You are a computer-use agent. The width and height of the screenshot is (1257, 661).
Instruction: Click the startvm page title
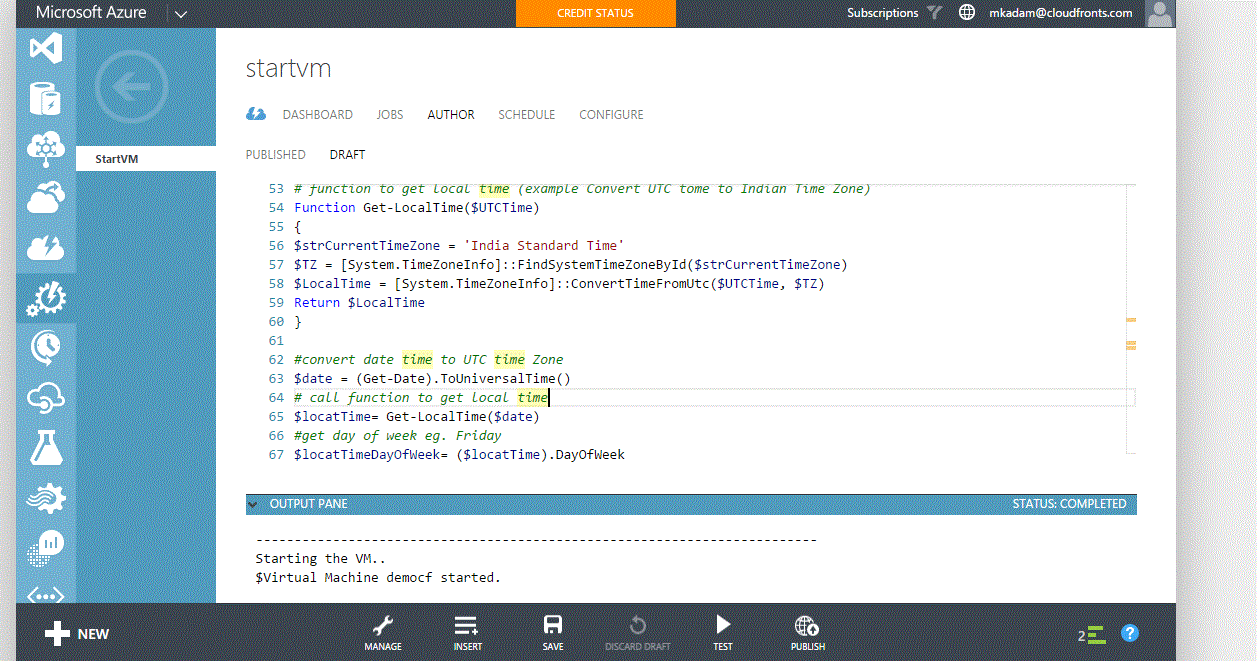(289, 69)
